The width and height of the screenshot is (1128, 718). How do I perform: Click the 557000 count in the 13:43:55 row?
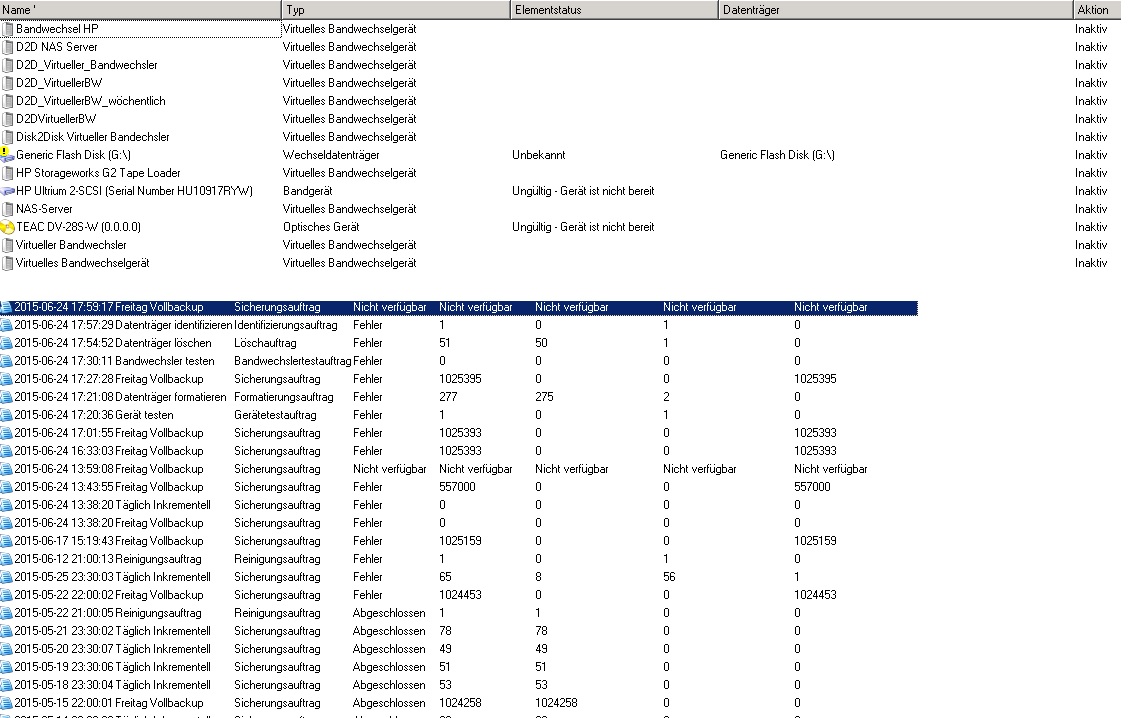pyautogui.click(x=458, y=487)
